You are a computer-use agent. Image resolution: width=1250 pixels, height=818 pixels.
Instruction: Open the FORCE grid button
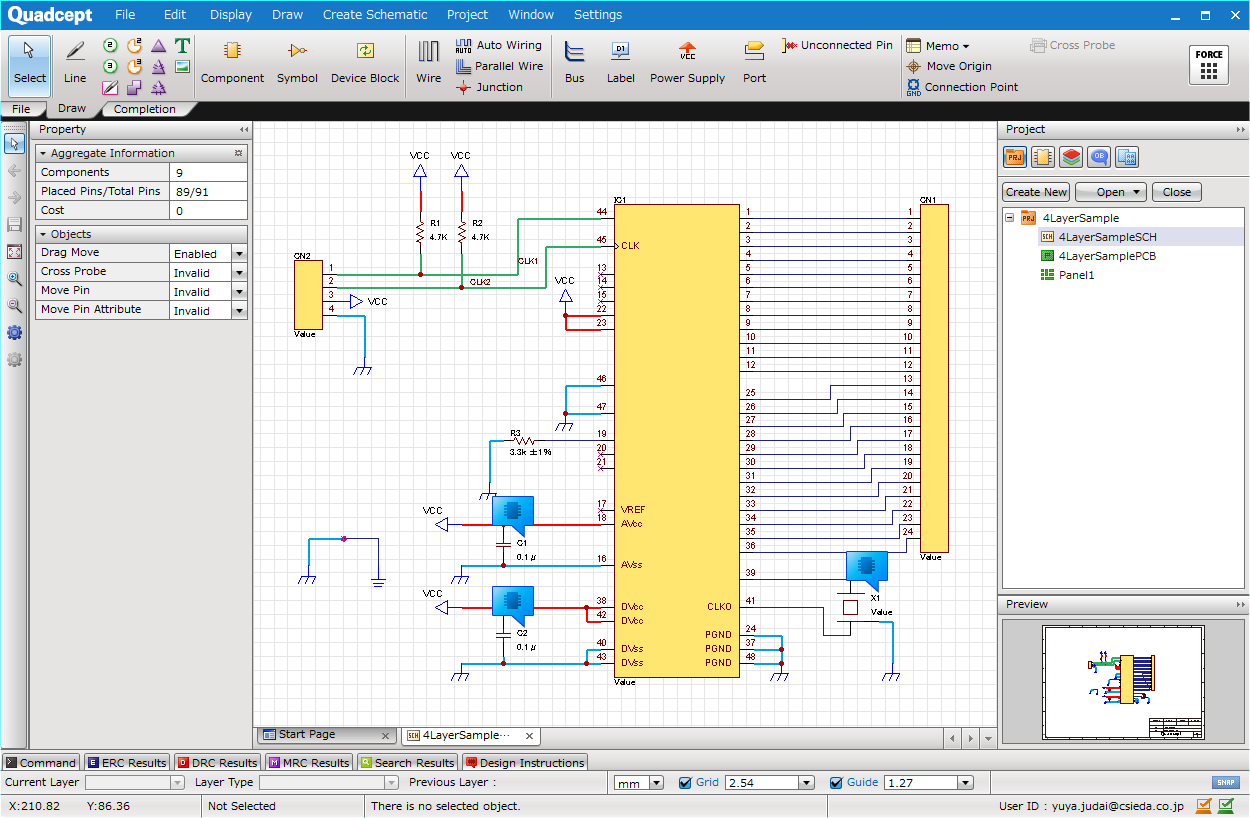[x=1209, y=65]
